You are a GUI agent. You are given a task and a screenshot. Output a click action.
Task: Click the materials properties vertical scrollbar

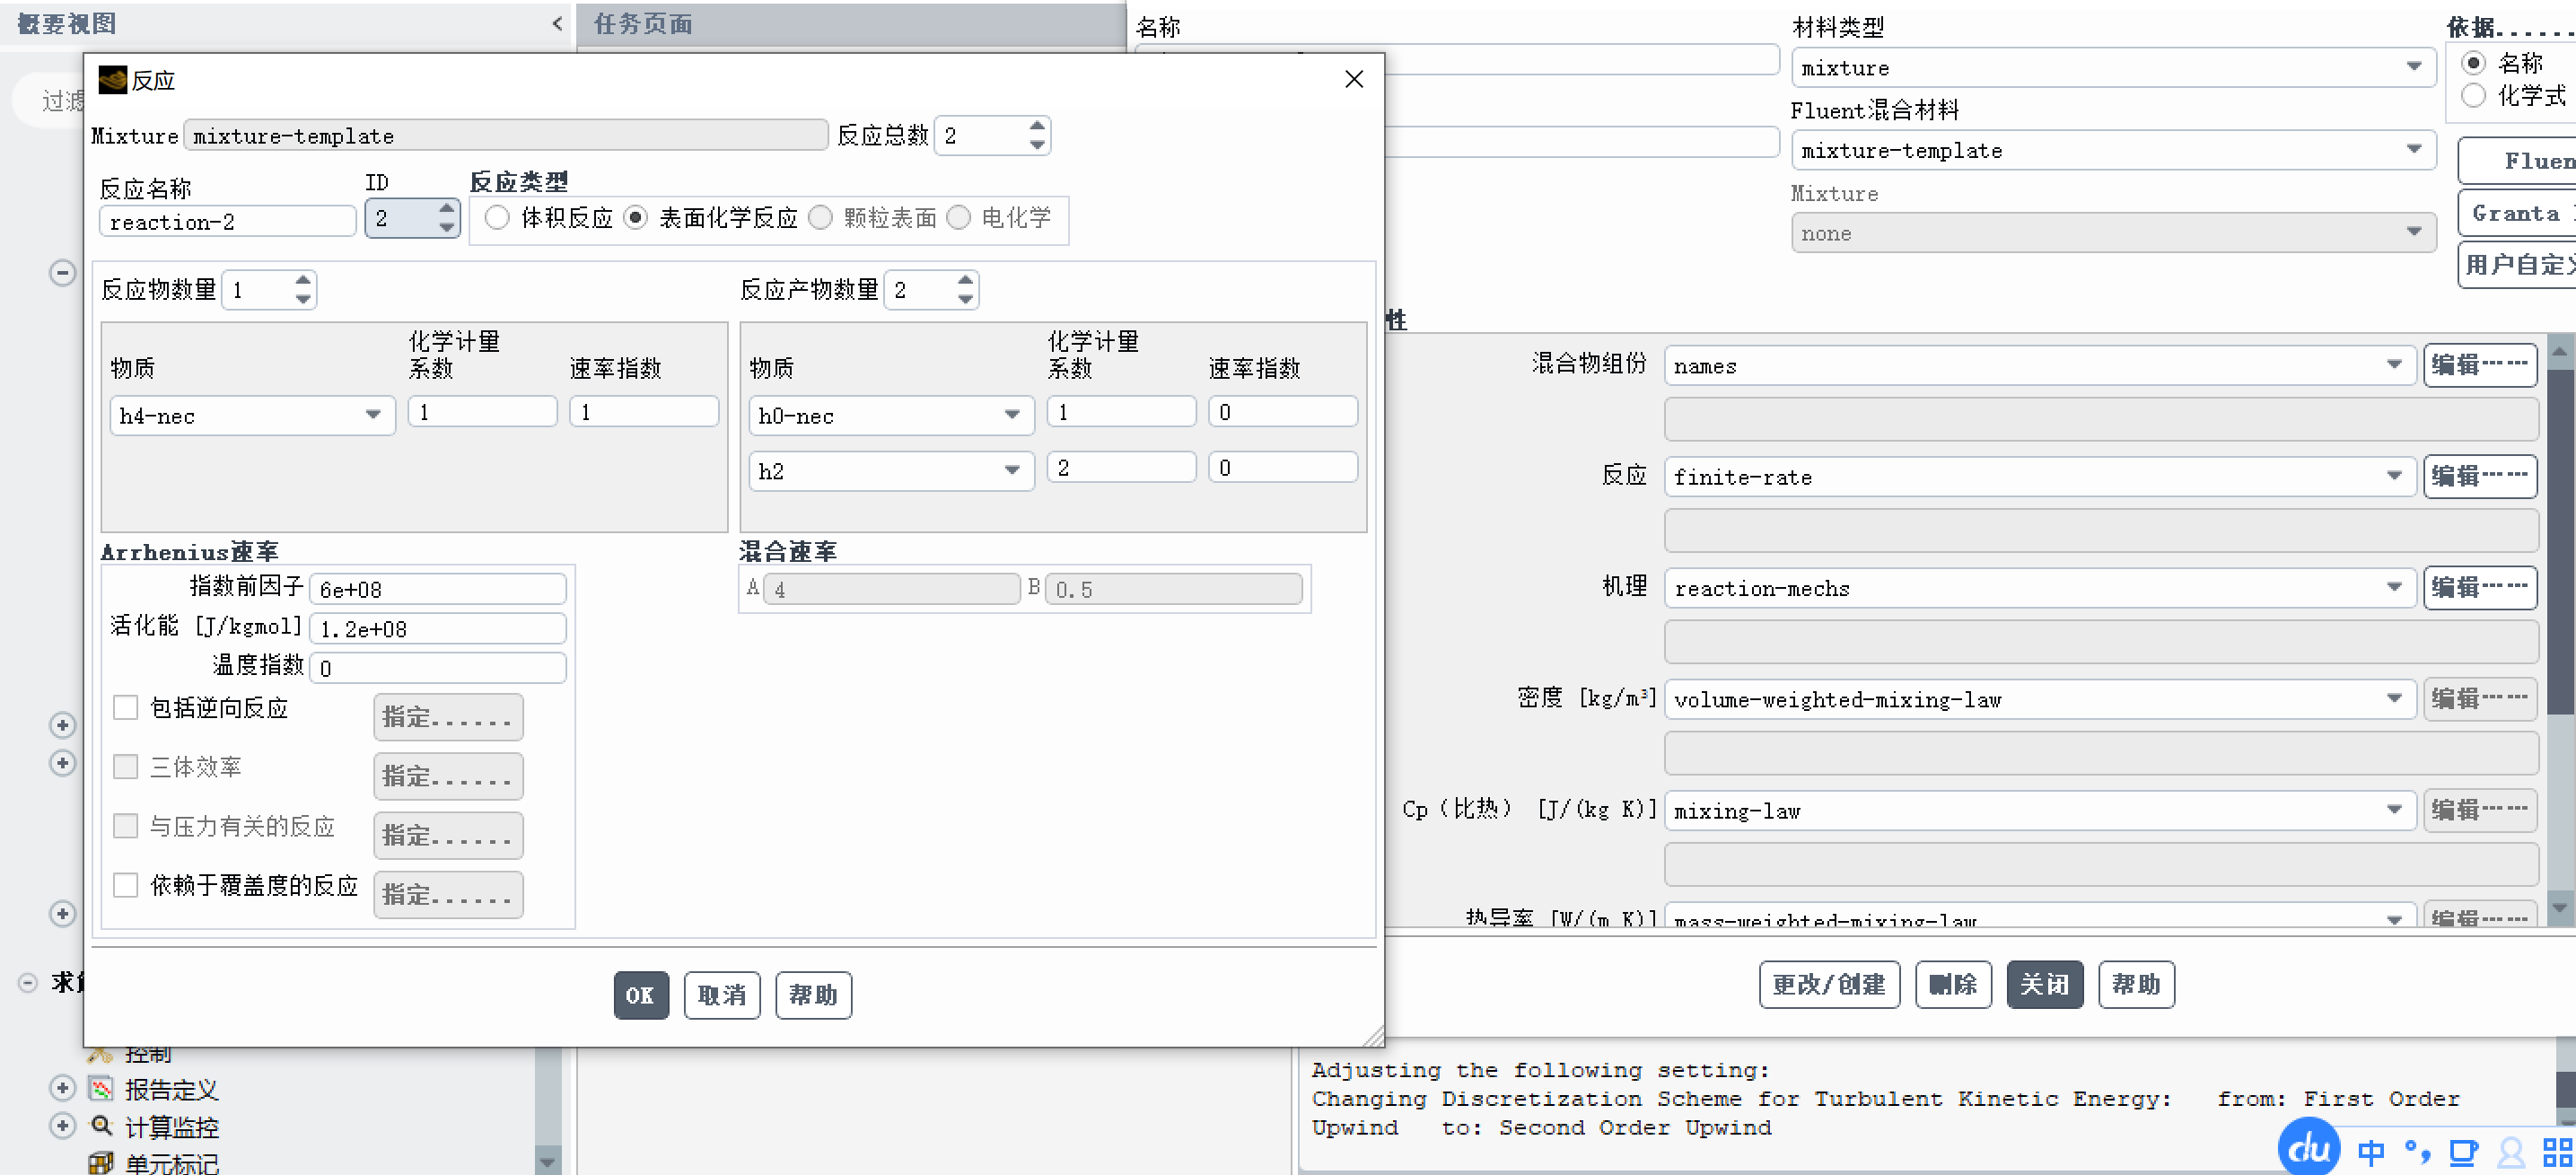2560,540
